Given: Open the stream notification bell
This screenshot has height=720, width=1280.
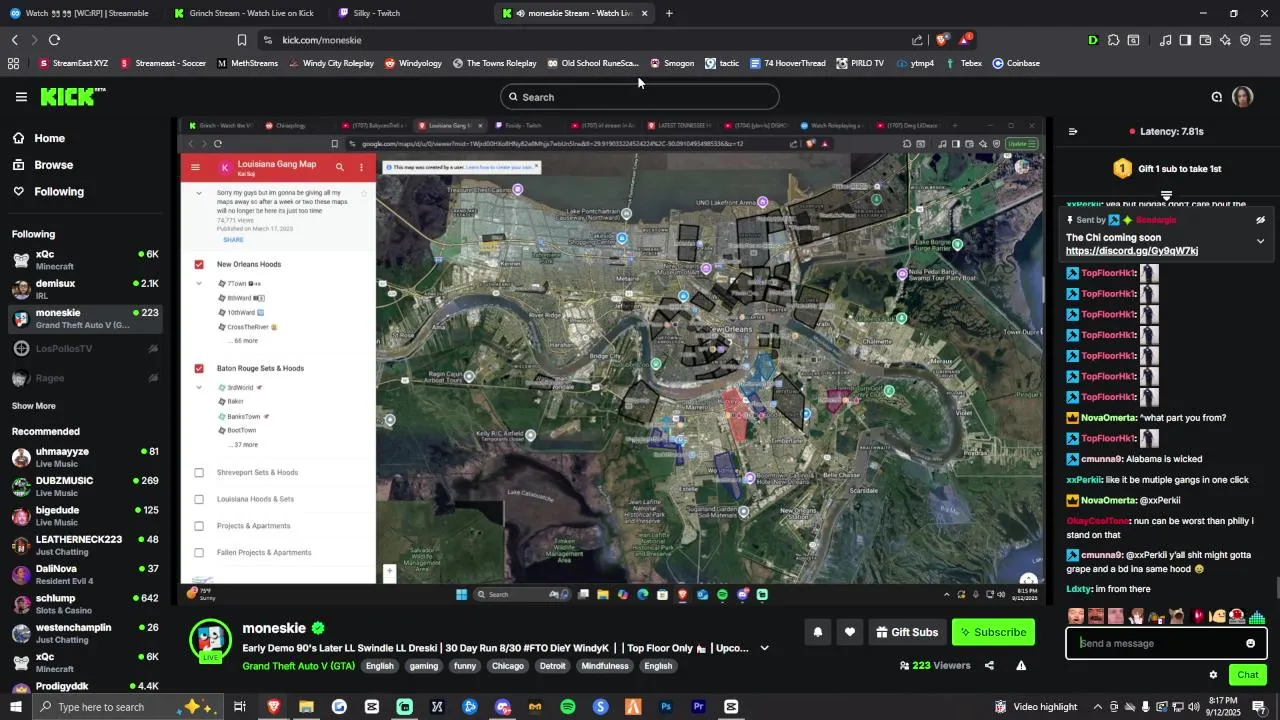Looking at the screenshot, I should click(x=818, y=632).
